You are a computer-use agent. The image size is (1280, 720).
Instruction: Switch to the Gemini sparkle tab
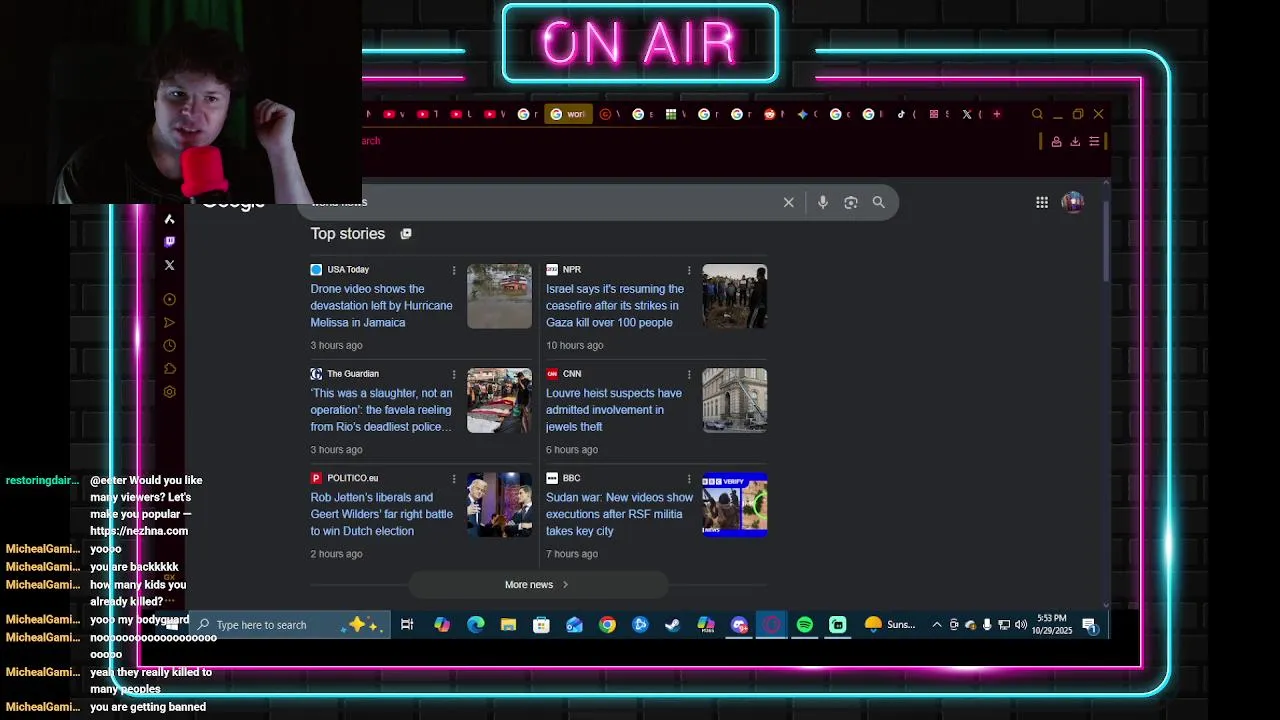click(805, 114)
